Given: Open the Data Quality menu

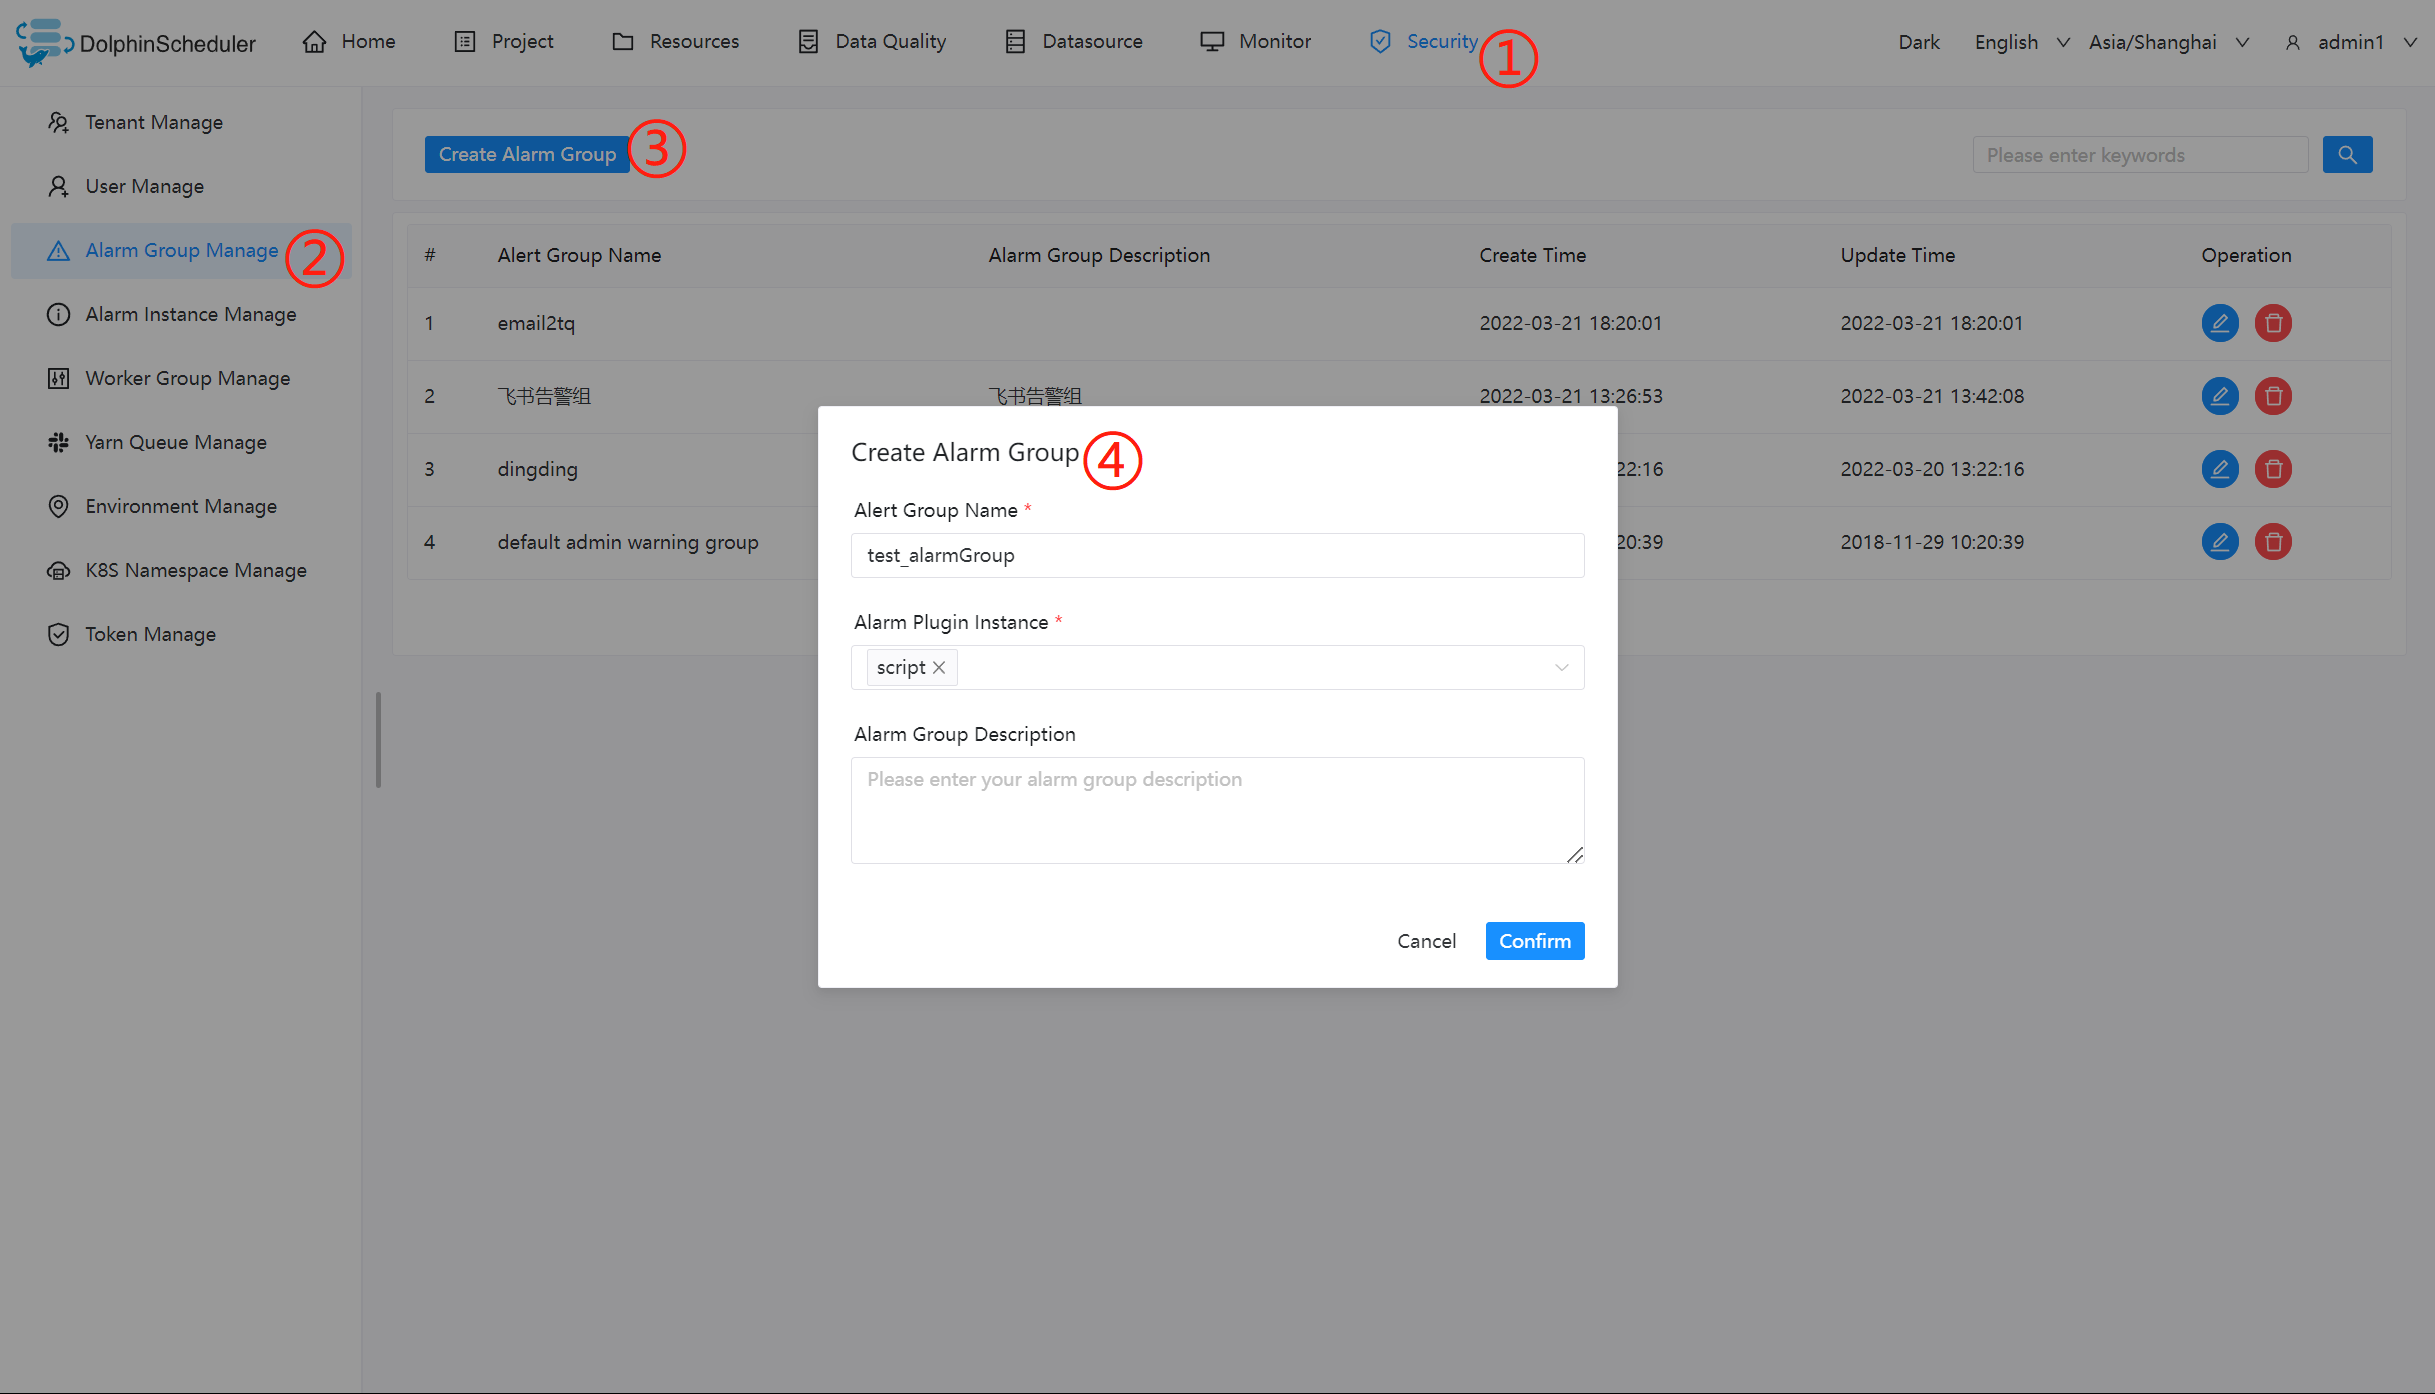Looking at the screenshot, I should point(872,42).
